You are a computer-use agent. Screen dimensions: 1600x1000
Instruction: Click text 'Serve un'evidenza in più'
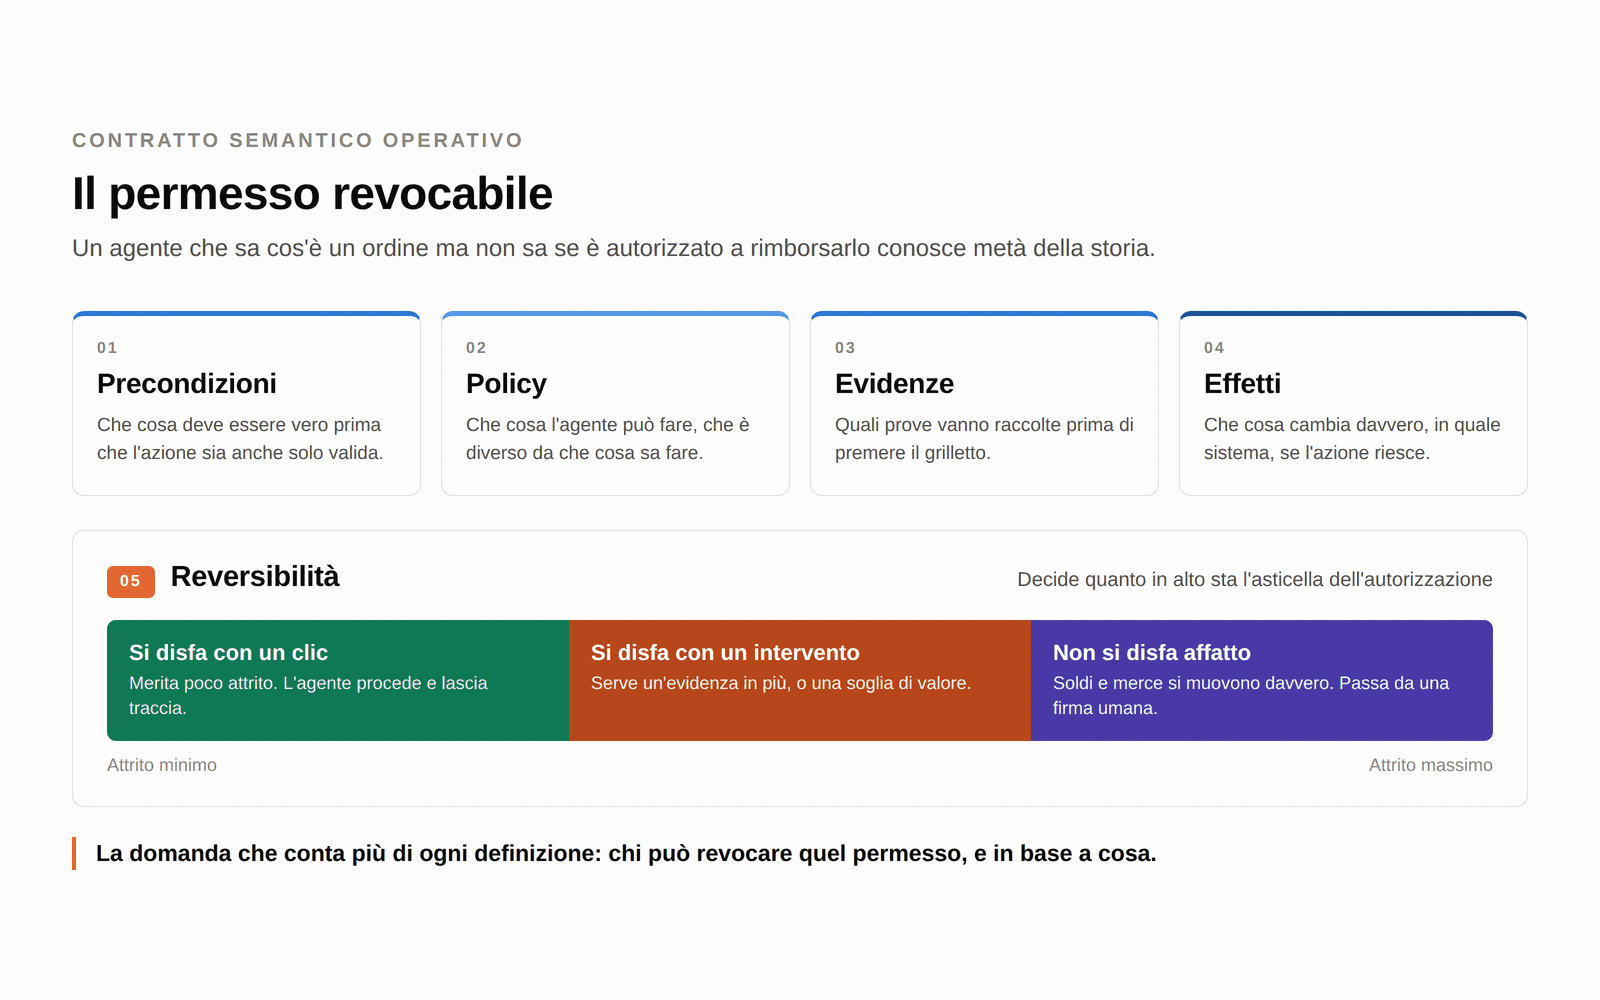point(781,683)
